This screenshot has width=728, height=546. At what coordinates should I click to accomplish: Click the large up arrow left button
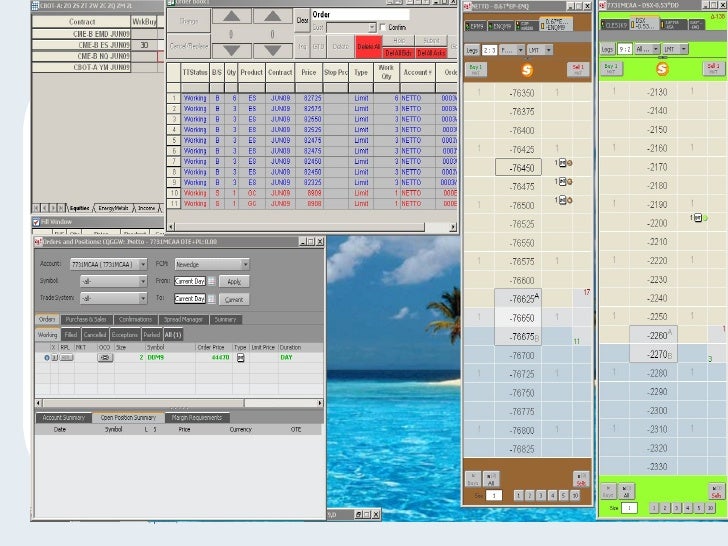click(x=229, y=16)
